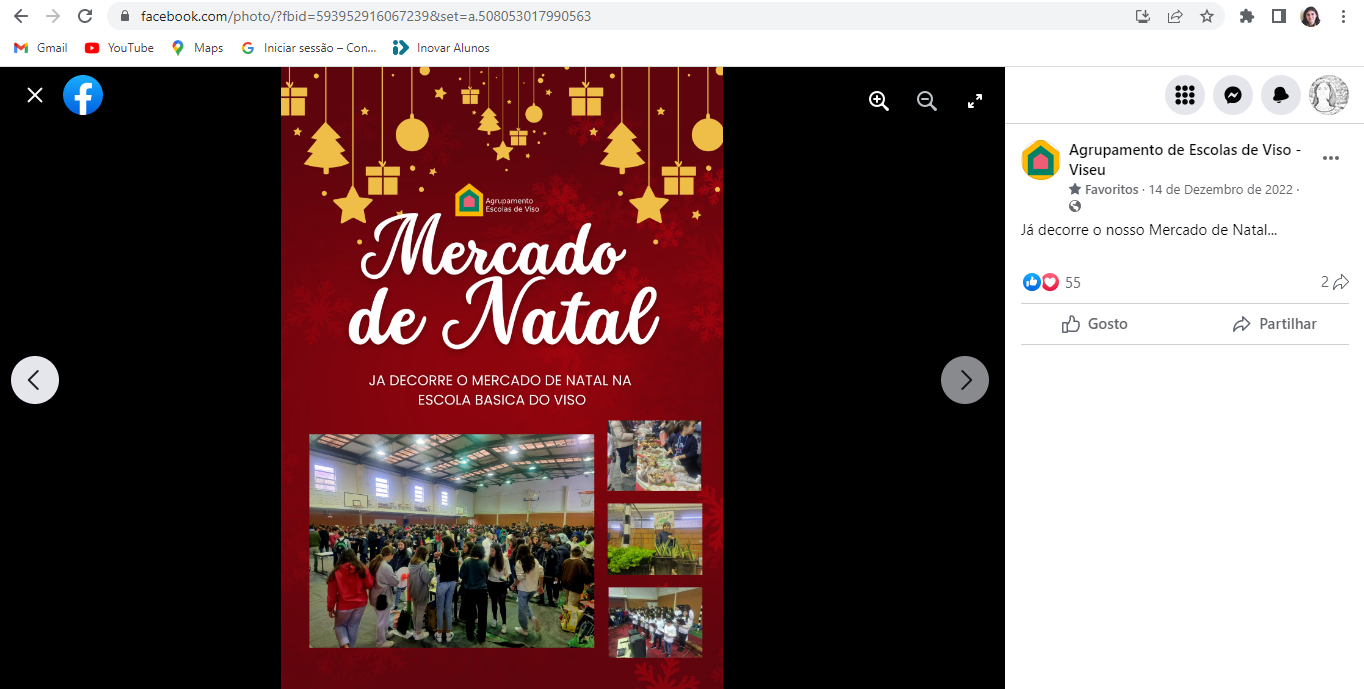
Task: View post audience globe icon
Action: [x=1075, y=206]
